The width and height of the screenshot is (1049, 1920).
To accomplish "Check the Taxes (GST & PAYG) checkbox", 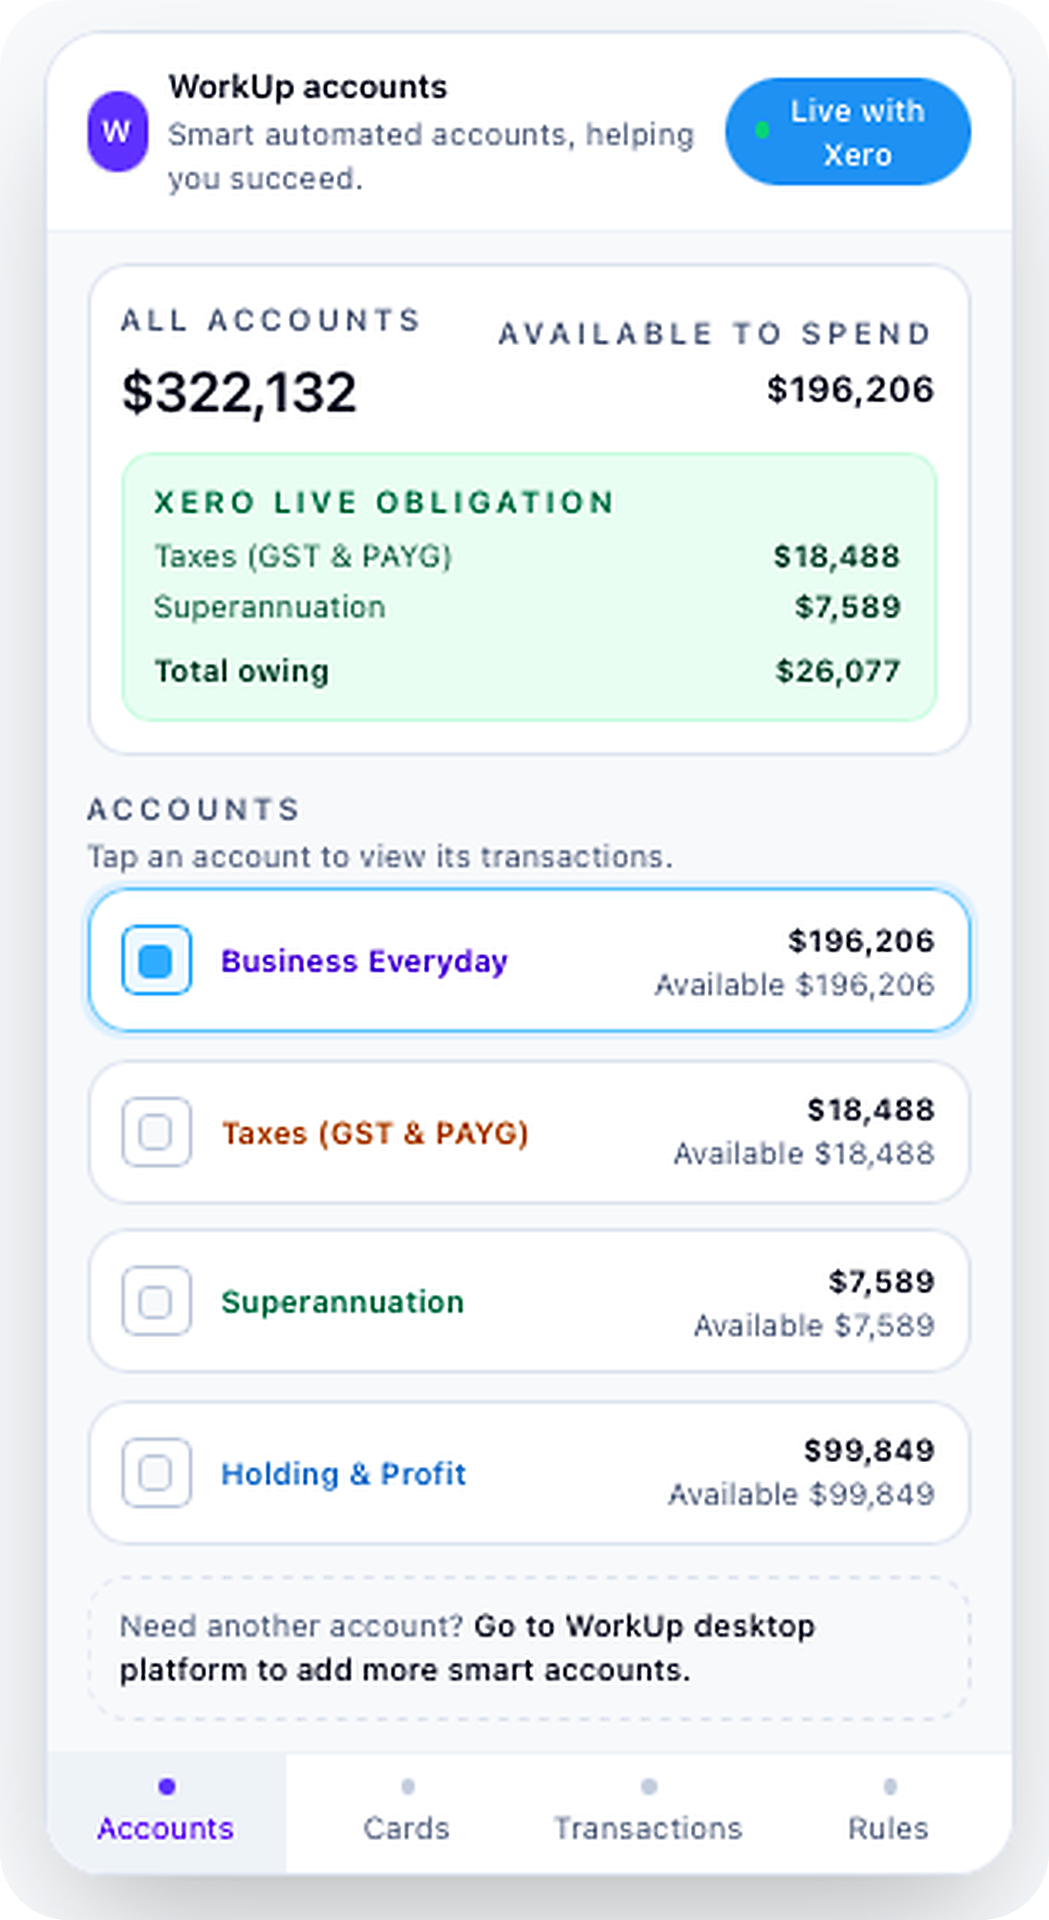I will coord(155,1133).
